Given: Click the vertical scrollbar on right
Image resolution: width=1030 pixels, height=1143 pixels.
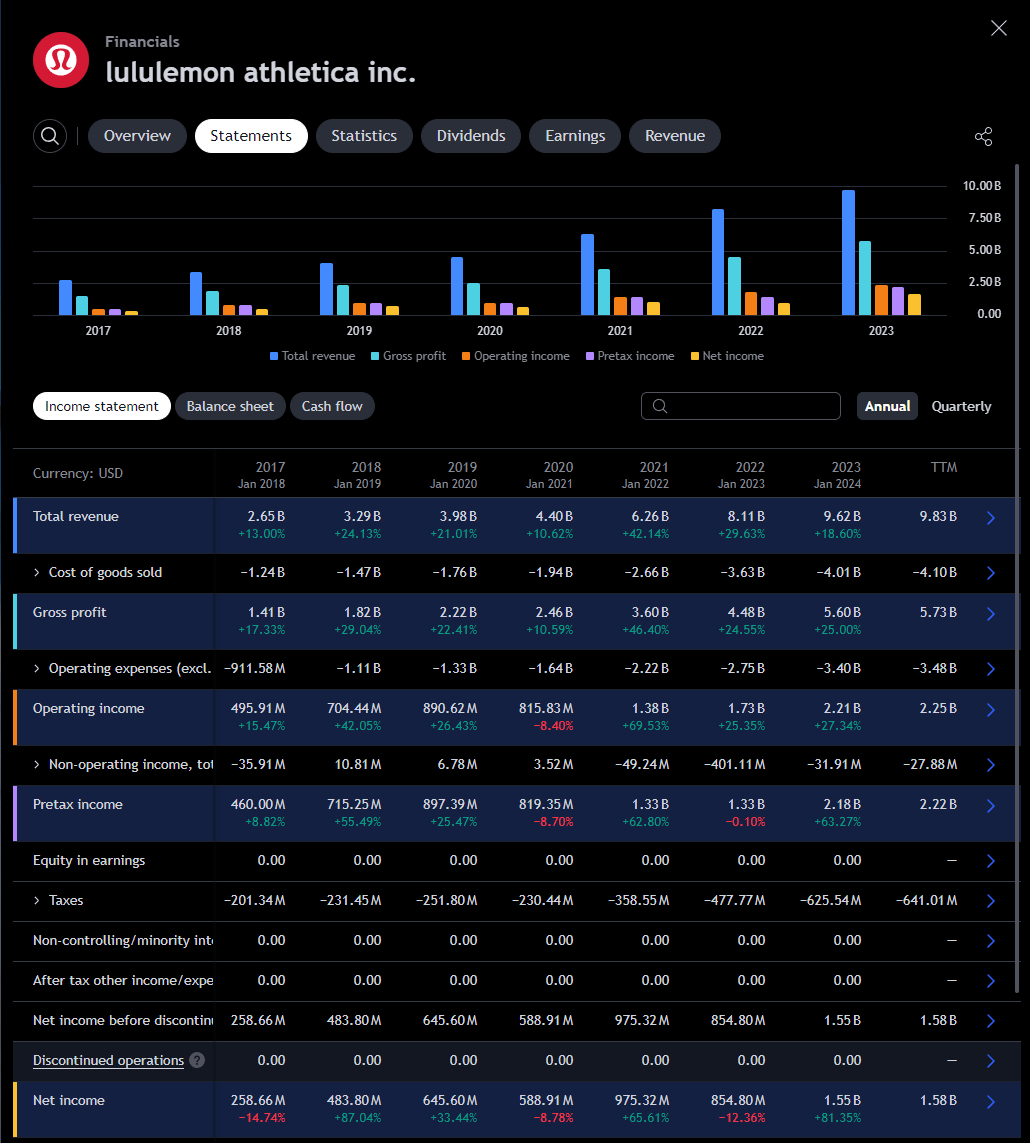Looking at the screenshot, I should 1017,578.
